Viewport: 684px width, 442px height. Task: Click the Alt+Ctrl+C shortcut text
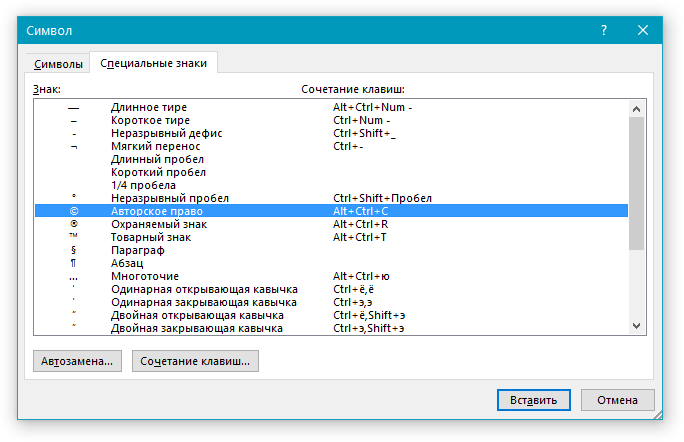360,211
